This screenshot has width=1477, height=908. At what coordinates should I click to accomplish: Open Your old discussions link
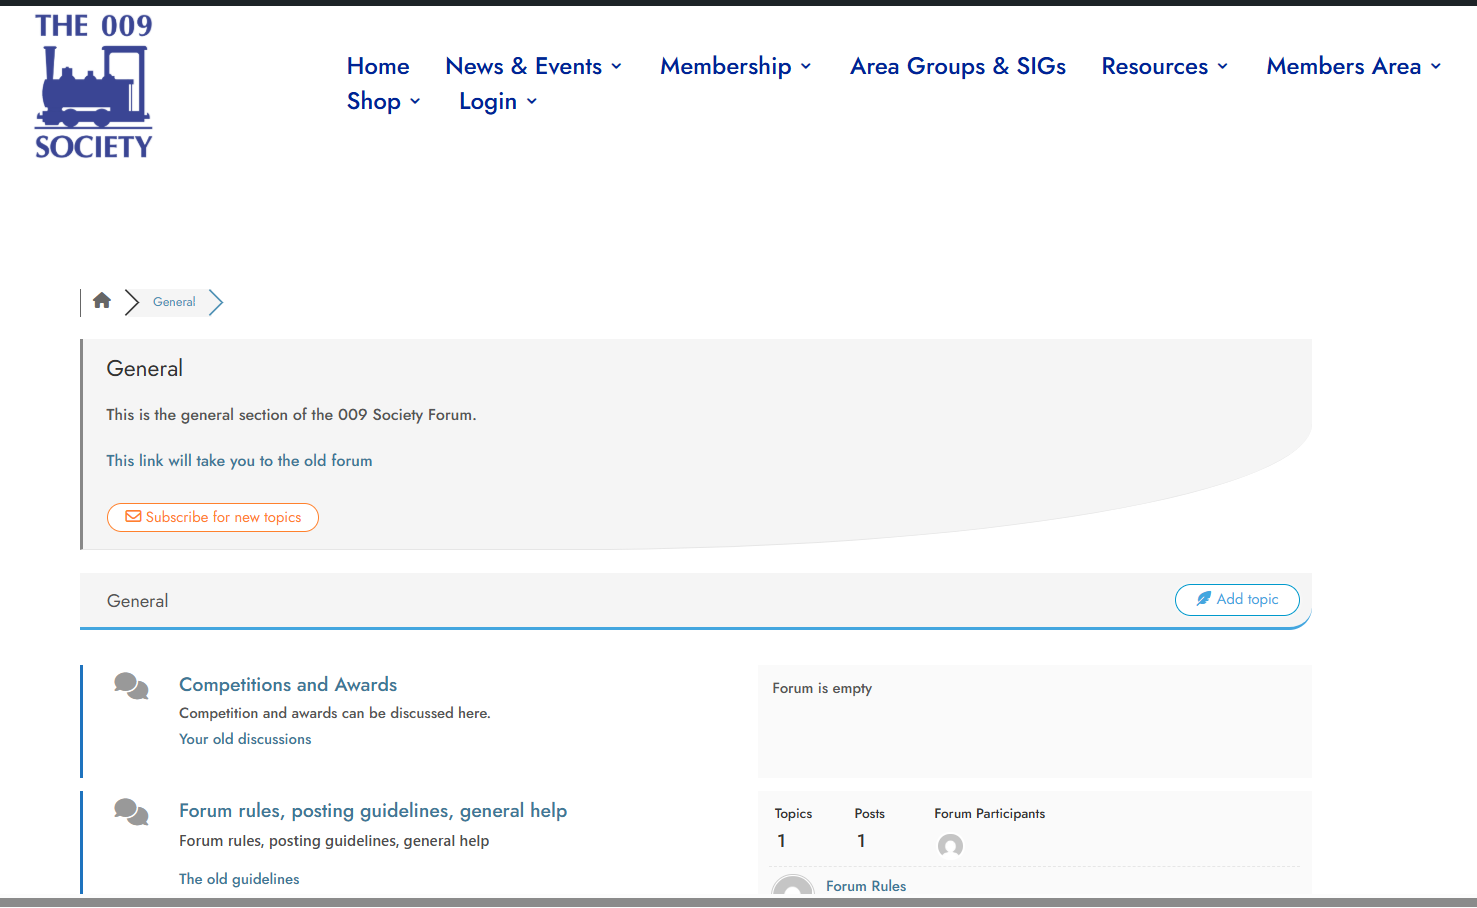pos(245,739)
